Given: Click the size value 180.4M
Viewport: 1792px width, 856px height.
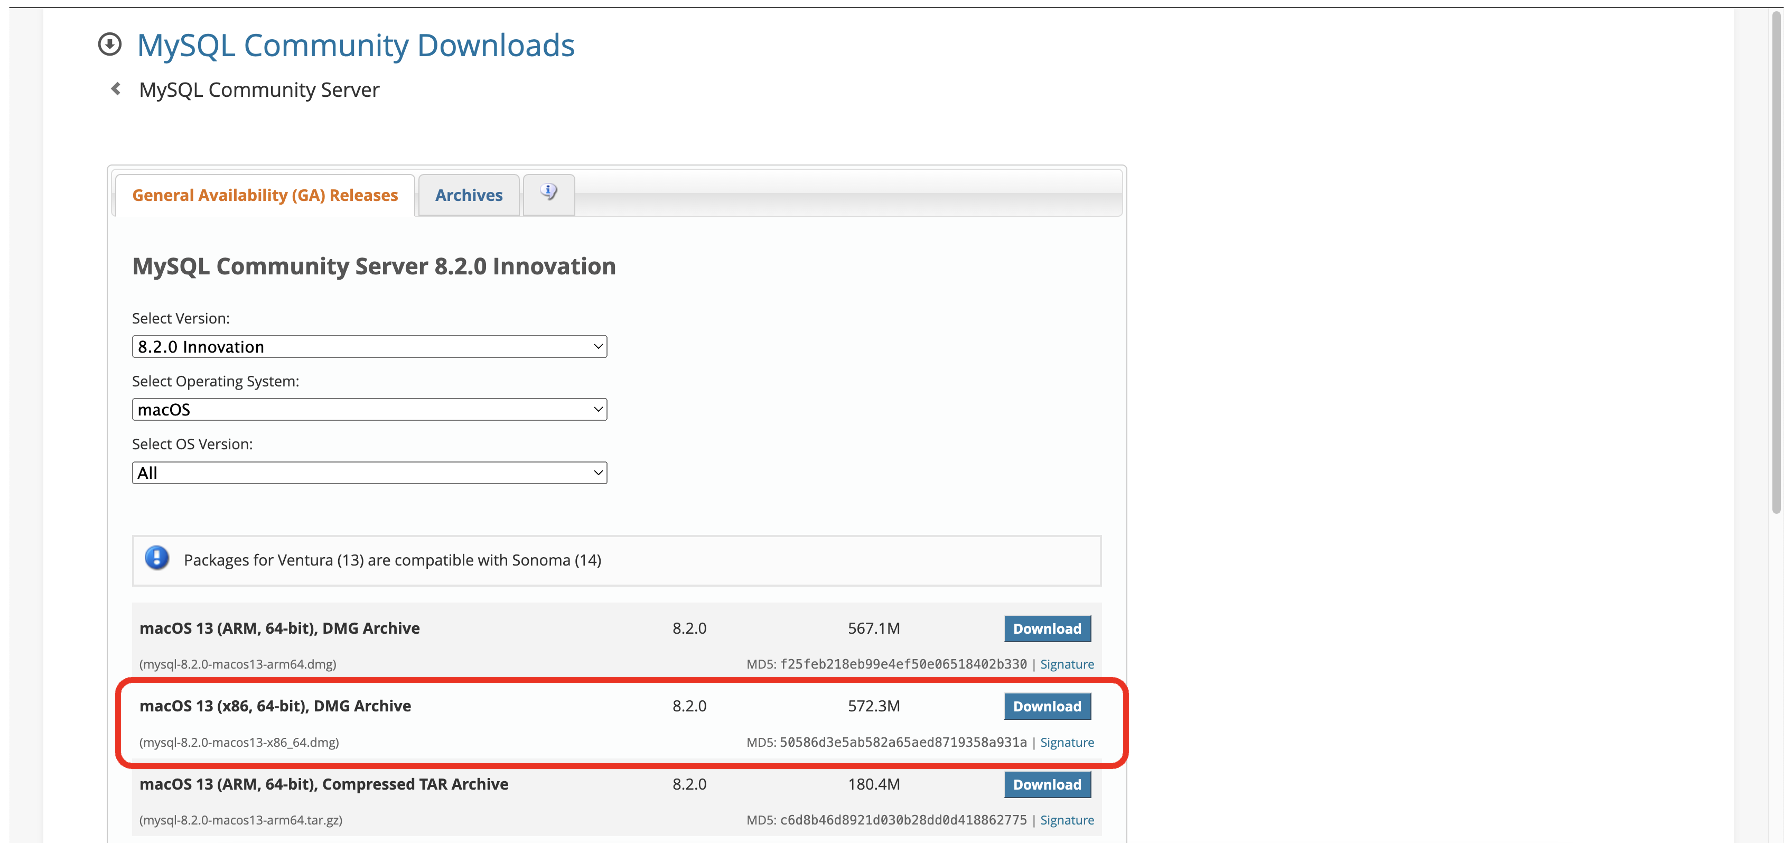Looking at the screenshot, I should pos(874,784).
